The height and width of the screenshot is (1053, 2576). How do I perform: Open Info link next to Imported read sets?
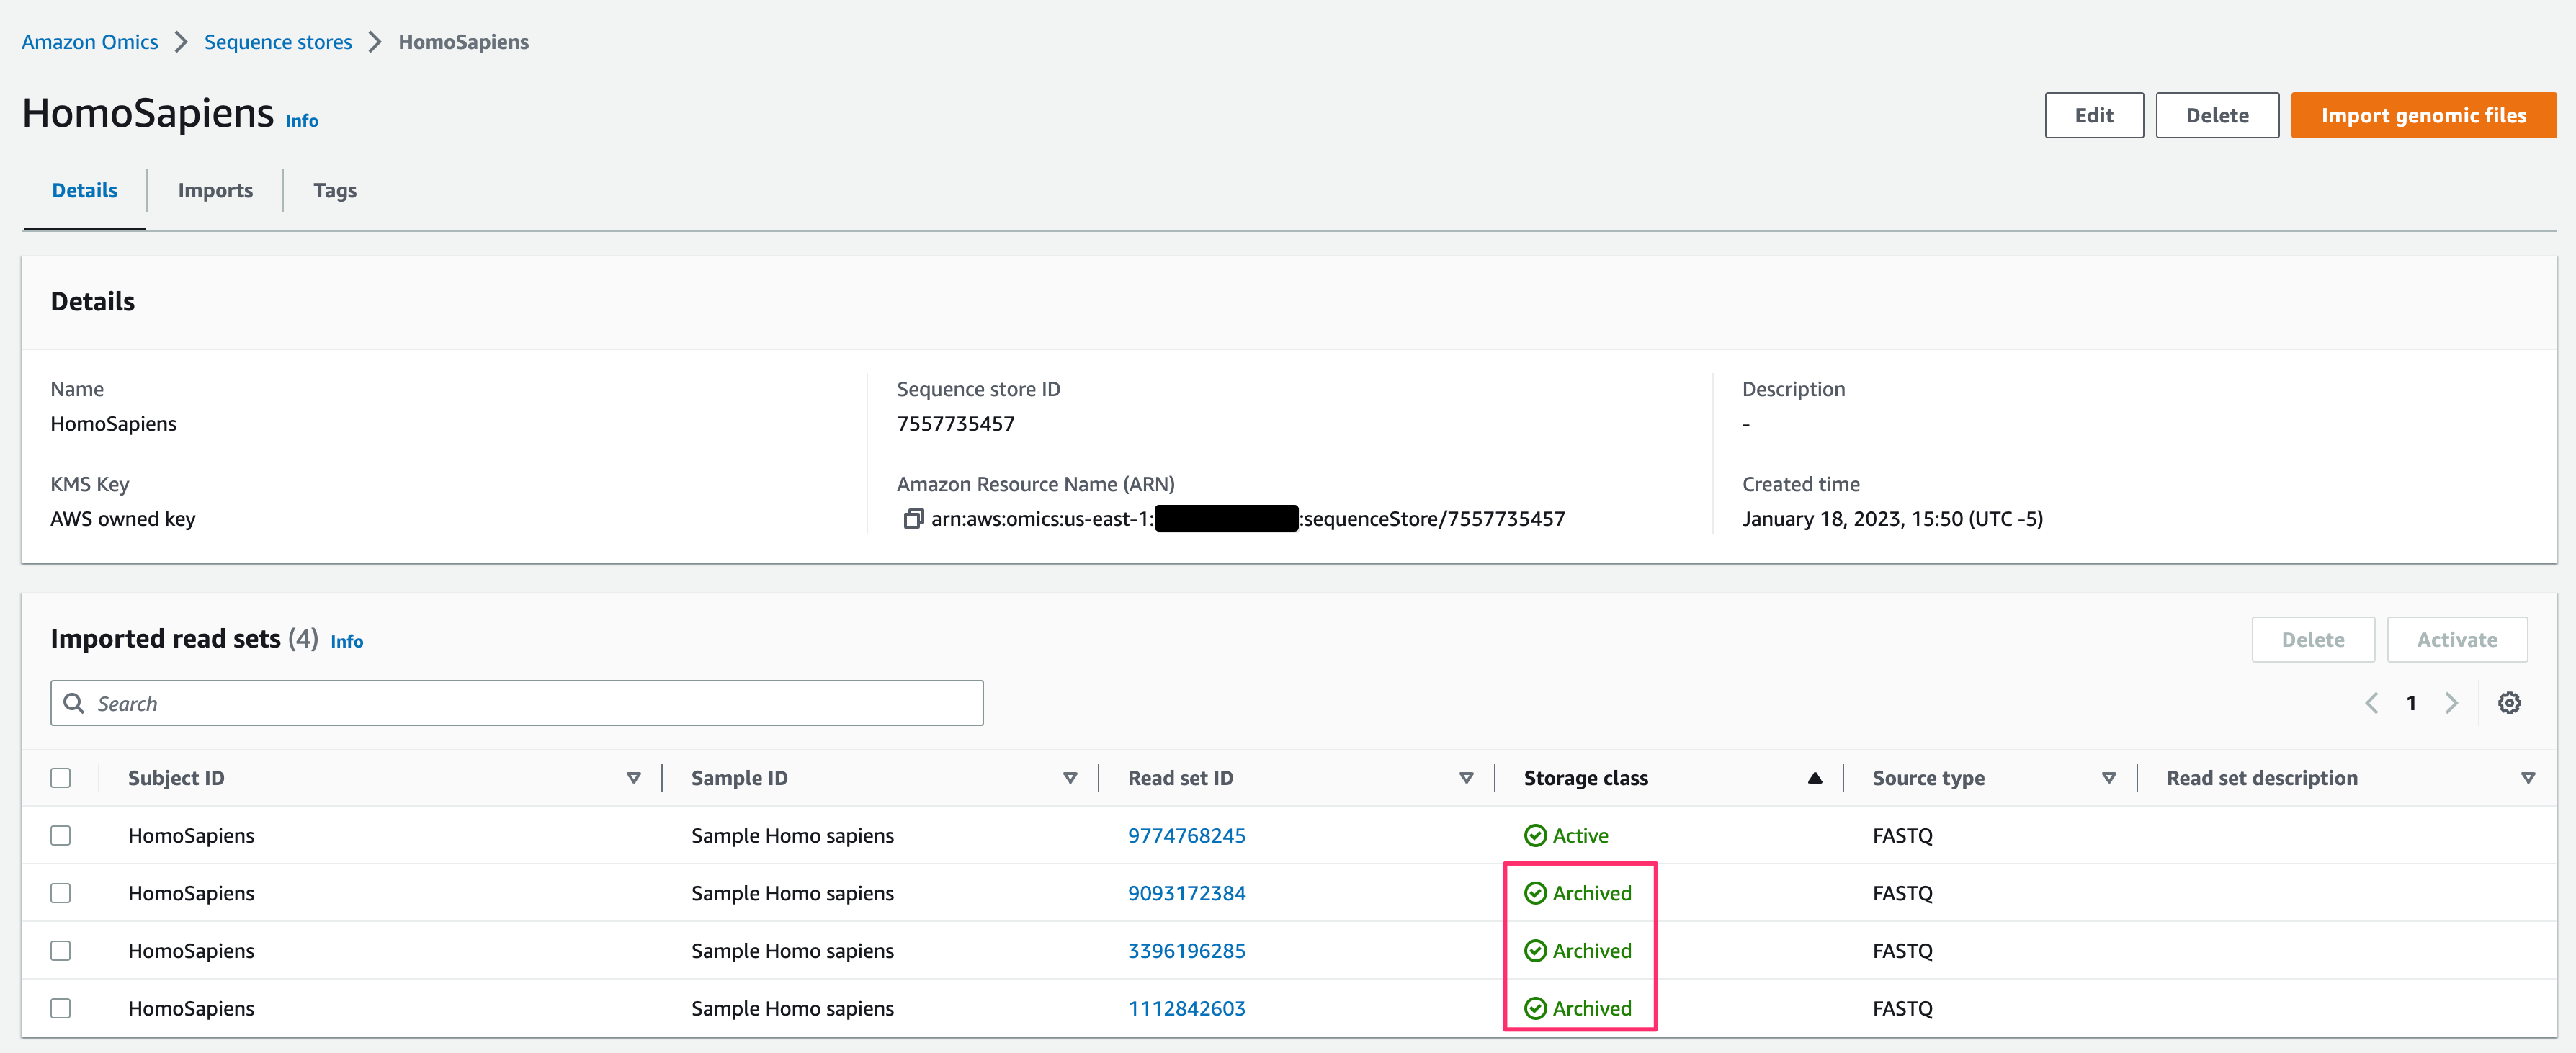(x=347, y=642)
